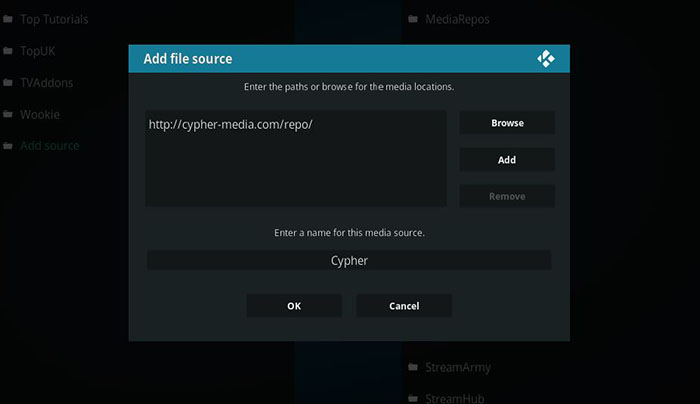Open the Top Tutorials source
This screenshot has height=404, width=700.
click(x=54, y=19)
